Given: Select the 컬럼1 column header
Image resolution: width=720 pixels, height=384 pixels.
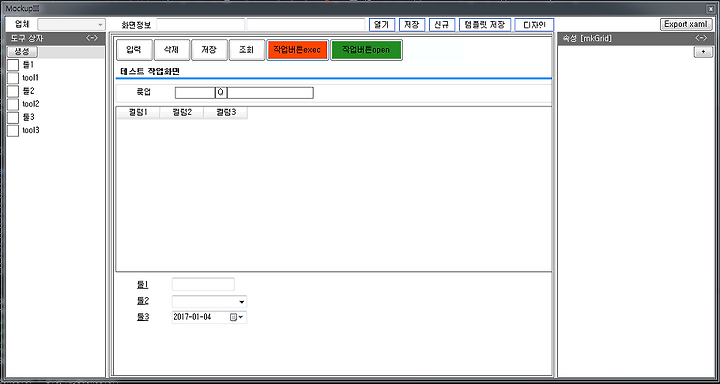Looking at the screenshot, I should pyautogui.click(x=138, y=113).
